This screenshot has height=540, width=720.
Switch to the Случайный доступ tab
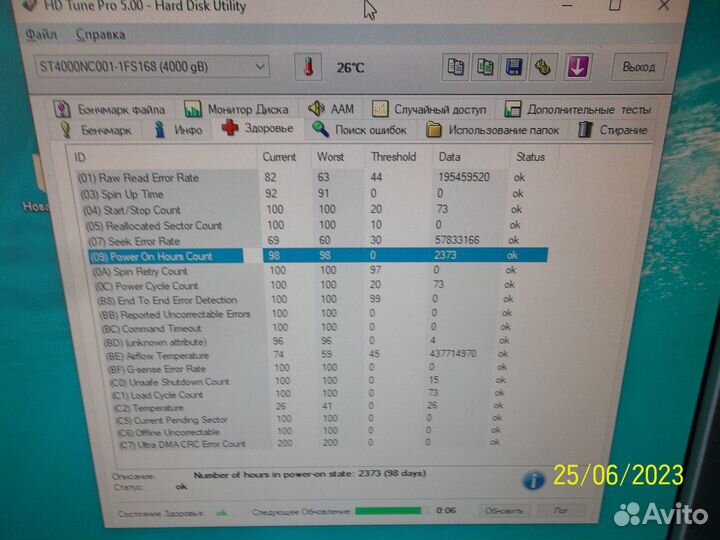click(x=429, y=109)
